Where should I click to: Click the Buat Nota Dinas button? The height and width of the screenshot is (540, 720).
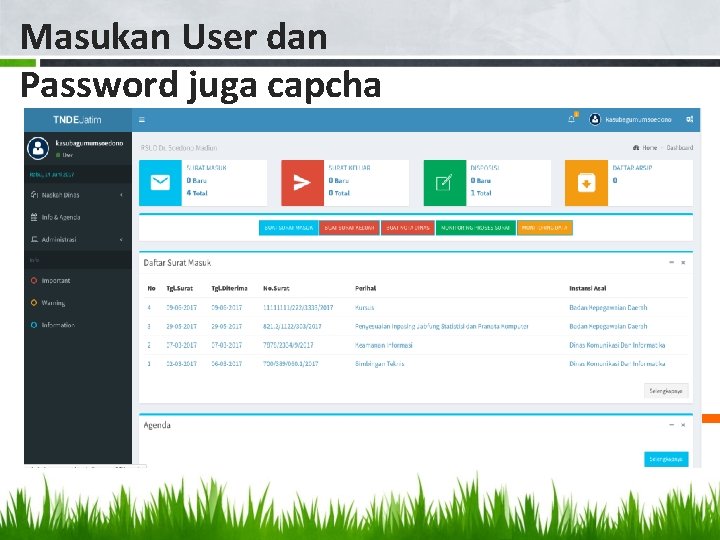tap(408, 228)
